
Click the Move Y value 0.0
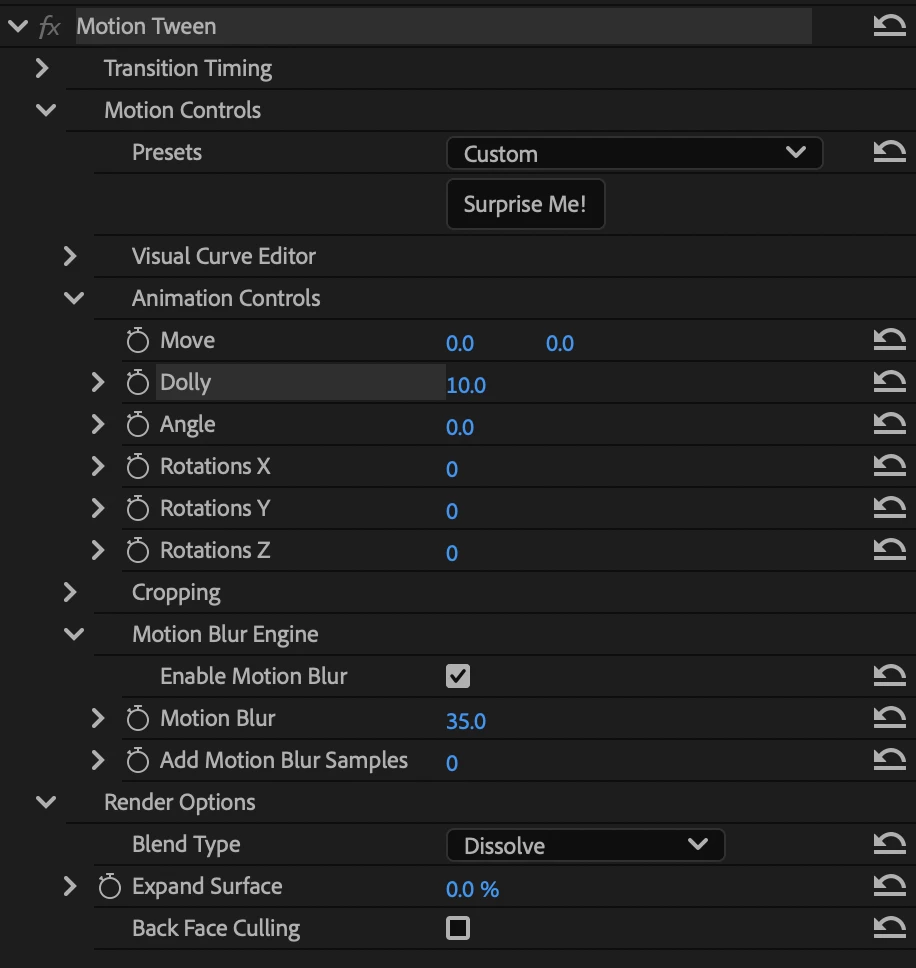coord(560,343)
